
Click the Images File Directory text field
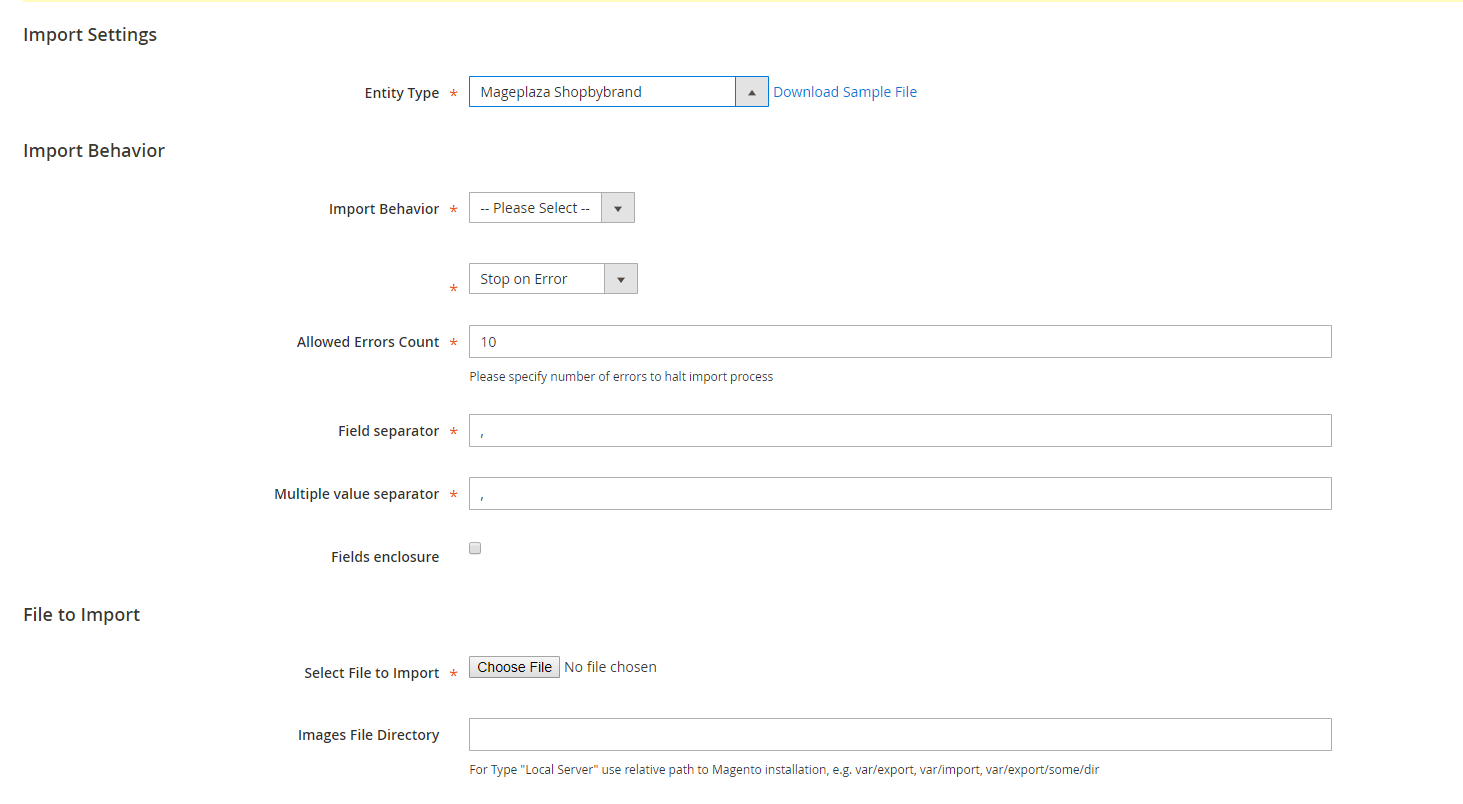click(900, 735)
